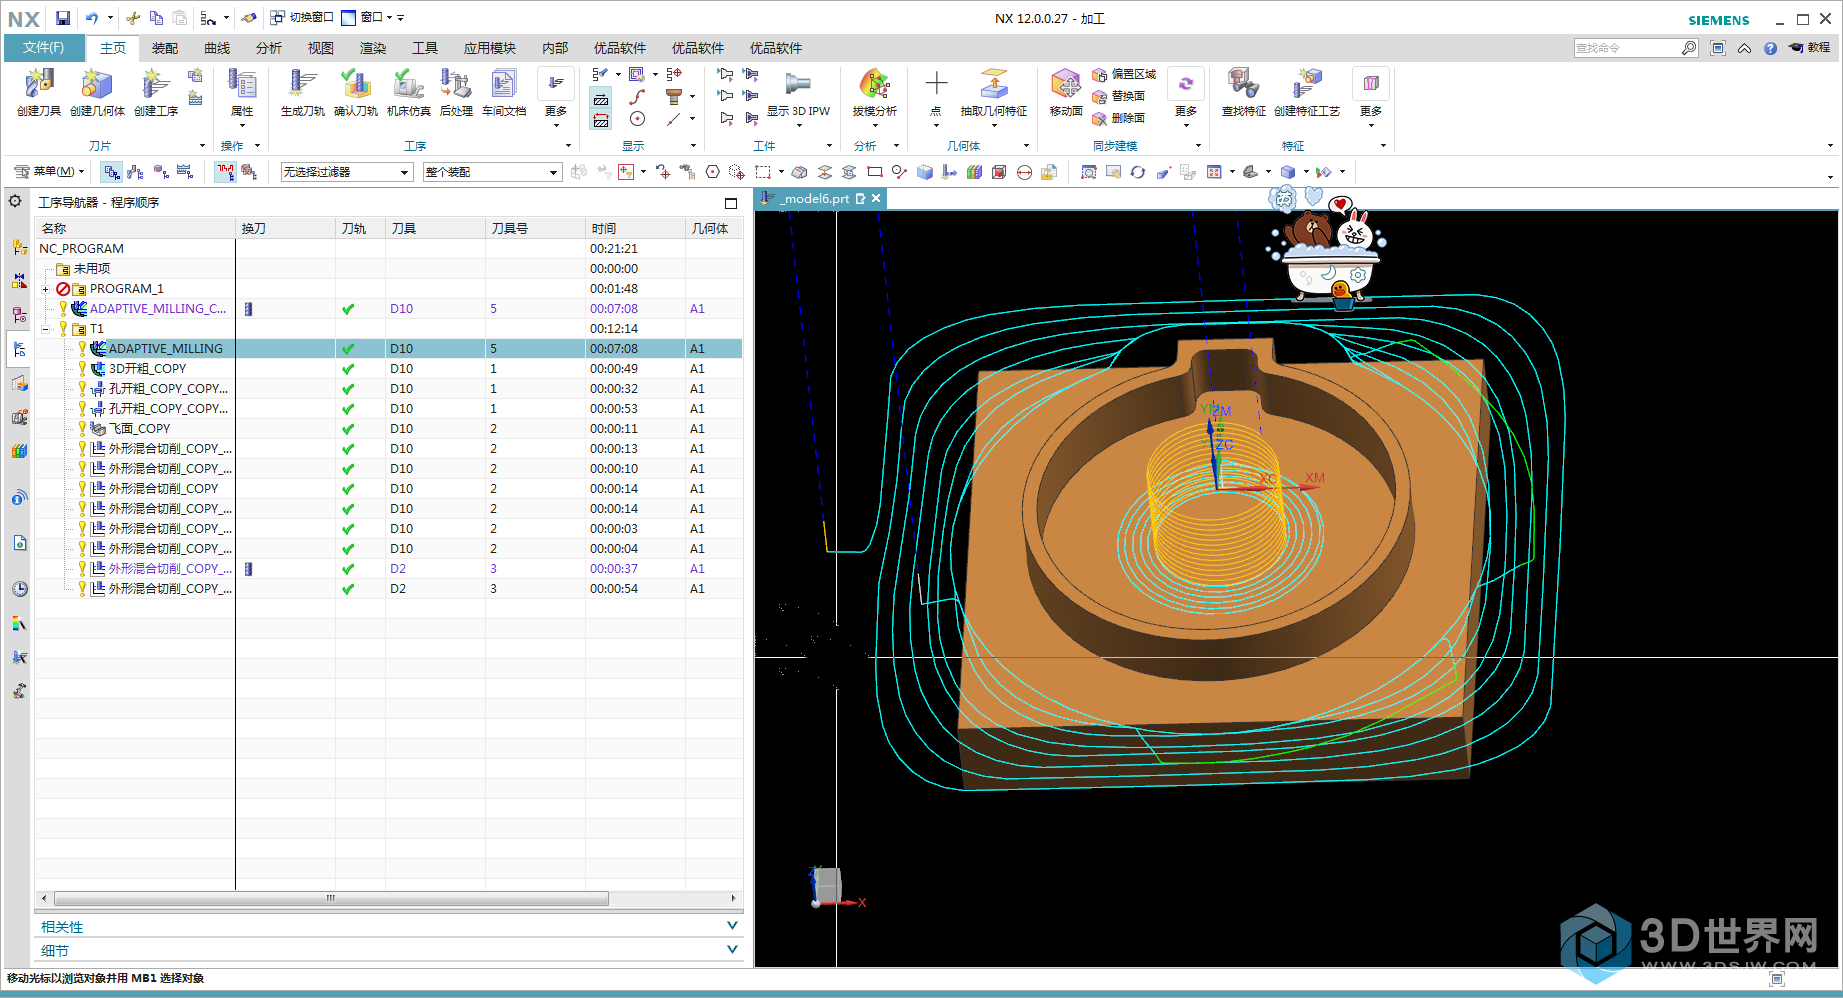This screenshot has height=998, width=1843.
Task: Click the Undo icon in title bar
Action: coord(92,18)
